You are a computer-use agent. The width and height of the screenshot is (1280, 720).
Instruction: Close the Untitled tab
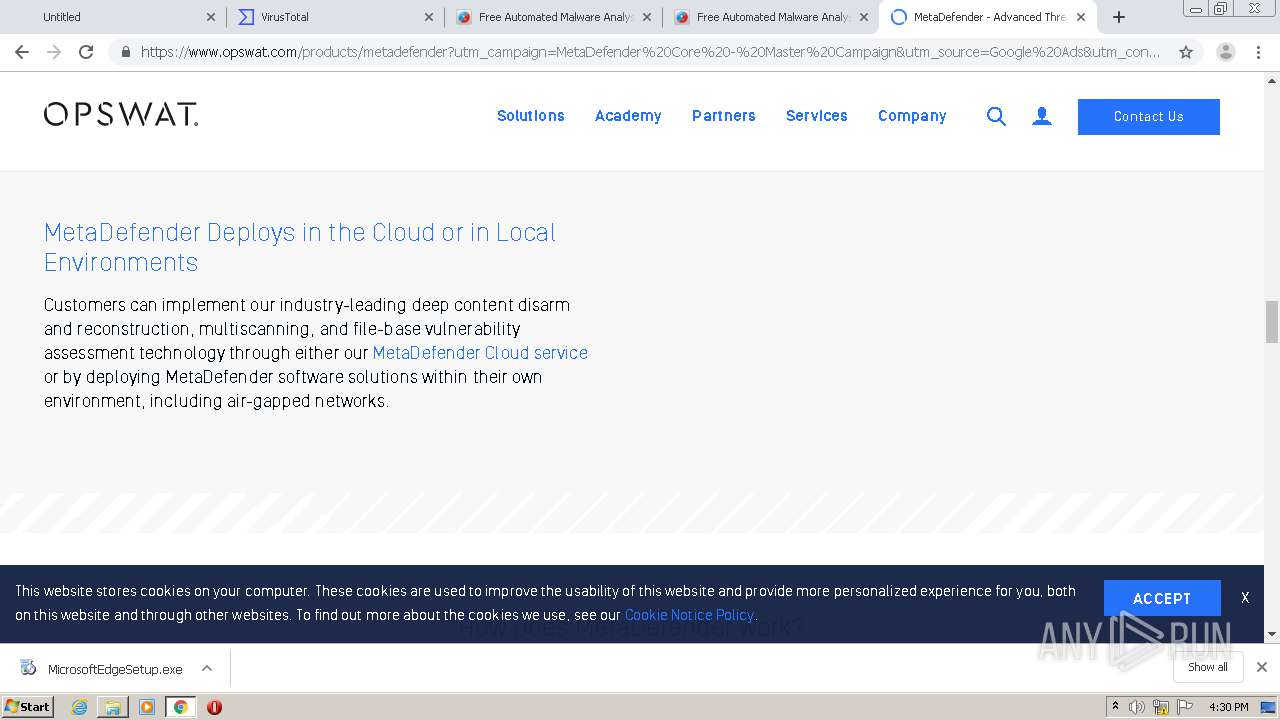click(x=211, y=17)
